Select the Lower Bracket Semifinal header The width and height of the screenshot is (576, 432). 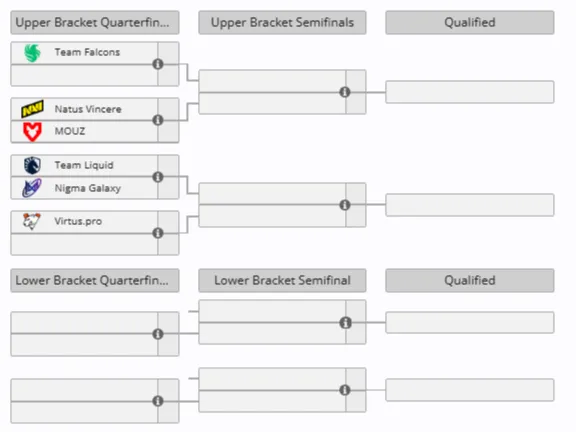pyautogui.click(x=282, y=280)
